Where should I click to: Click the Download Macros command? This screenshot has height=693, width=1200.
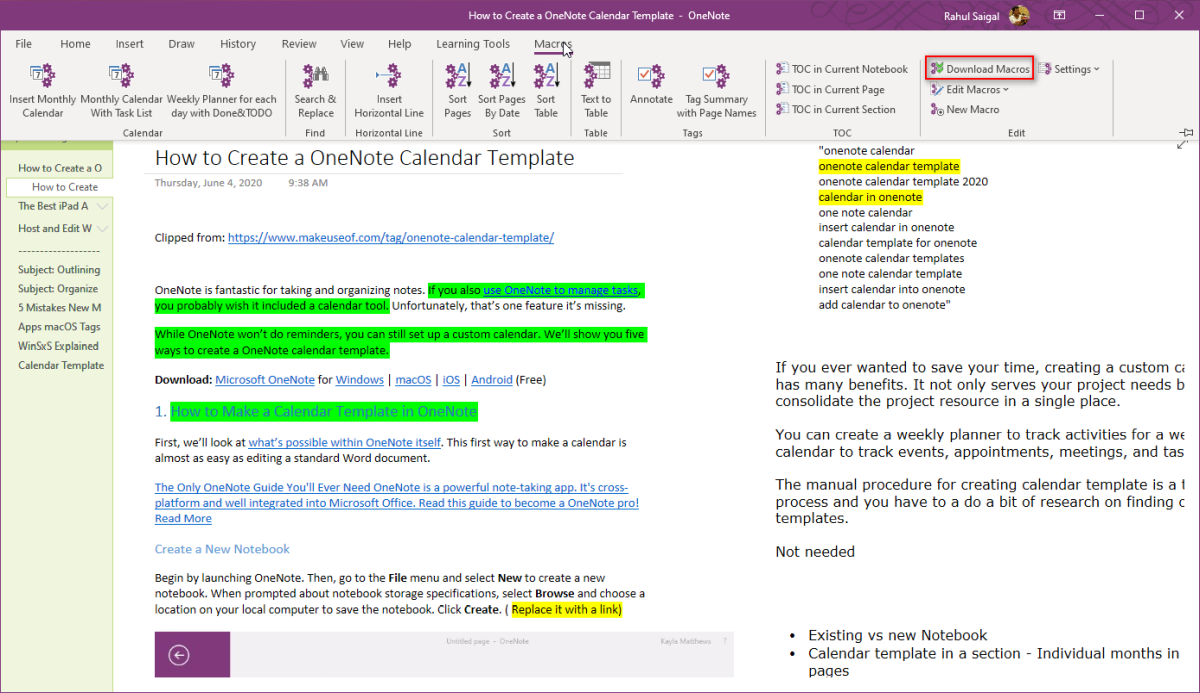(x=978, y=68)
